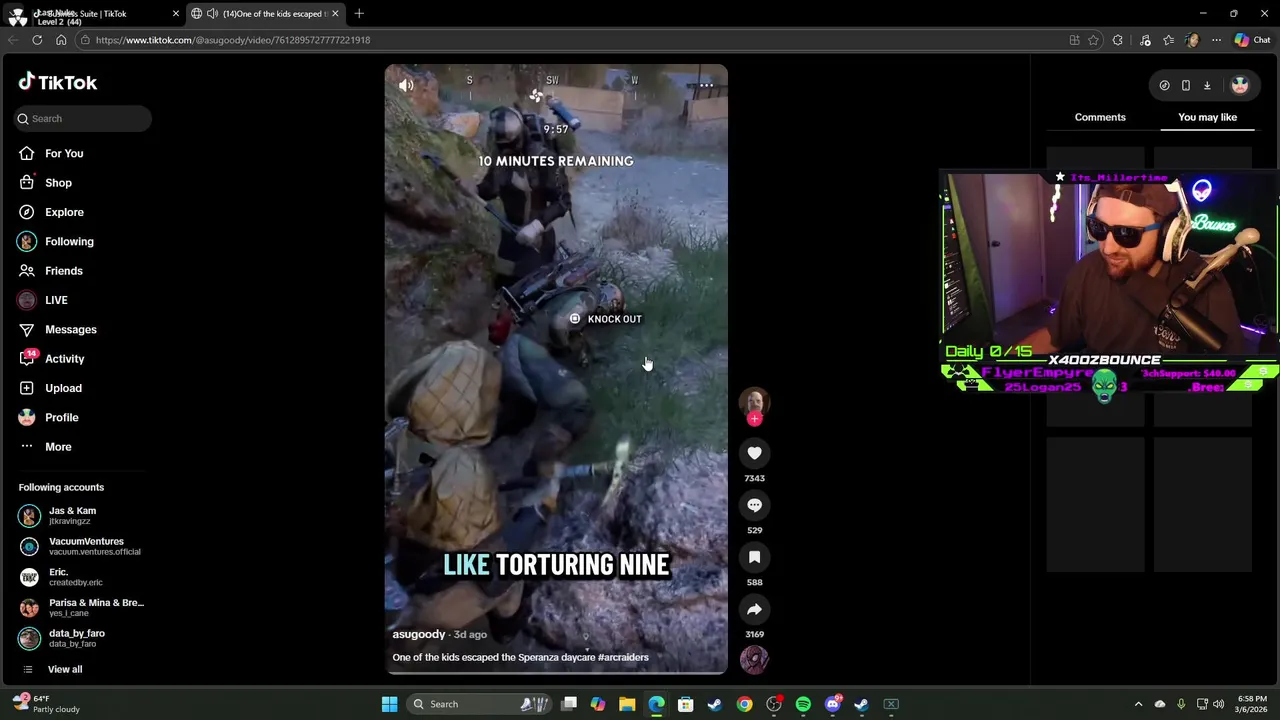This screenshot has width=1280, height=720.
Task: Follow creator via red plus on avatar
Action: tap(754, 419)
